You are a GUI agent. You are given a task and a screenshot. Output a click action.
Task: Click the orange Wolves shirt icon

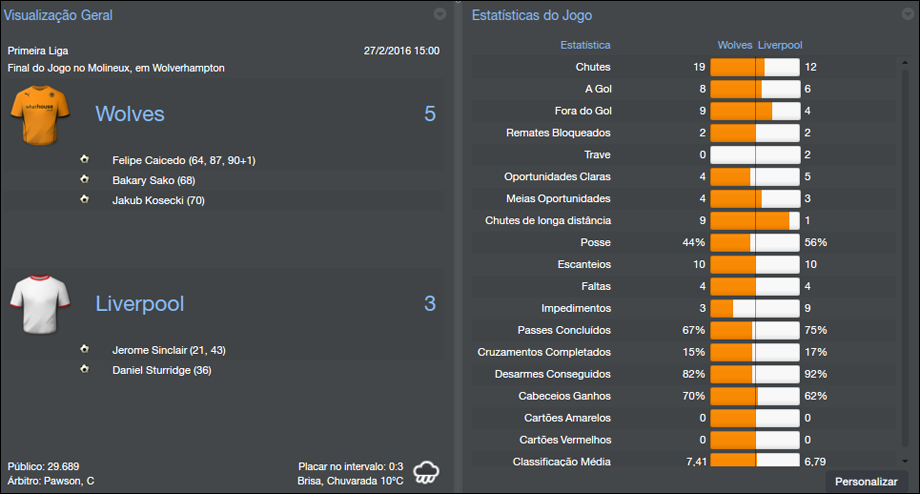tap(37, 114)
